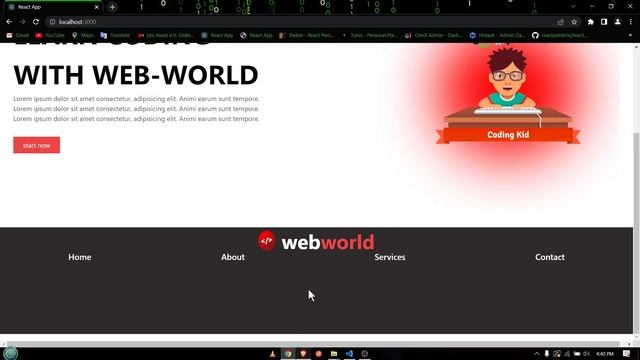Image resolution: width=640 pixels, height=360 pixels.
Task: Open the Maps bookmark
Action: click(x=82, y=36)
